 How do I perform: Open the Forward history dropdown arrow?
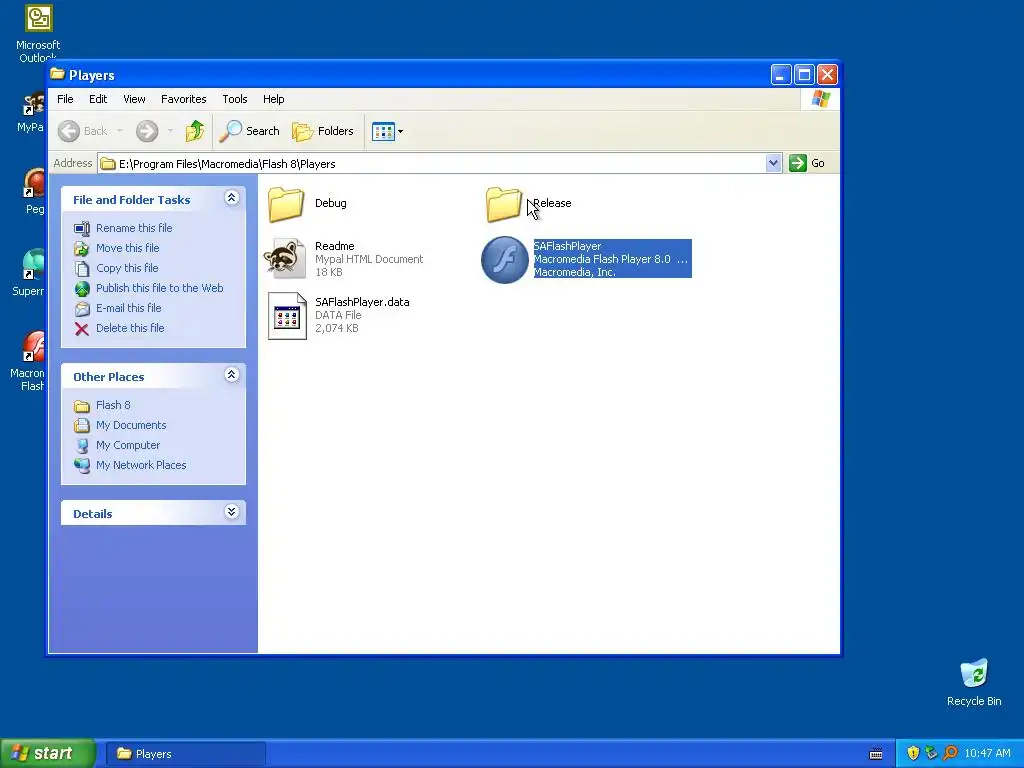pos(170,131)
